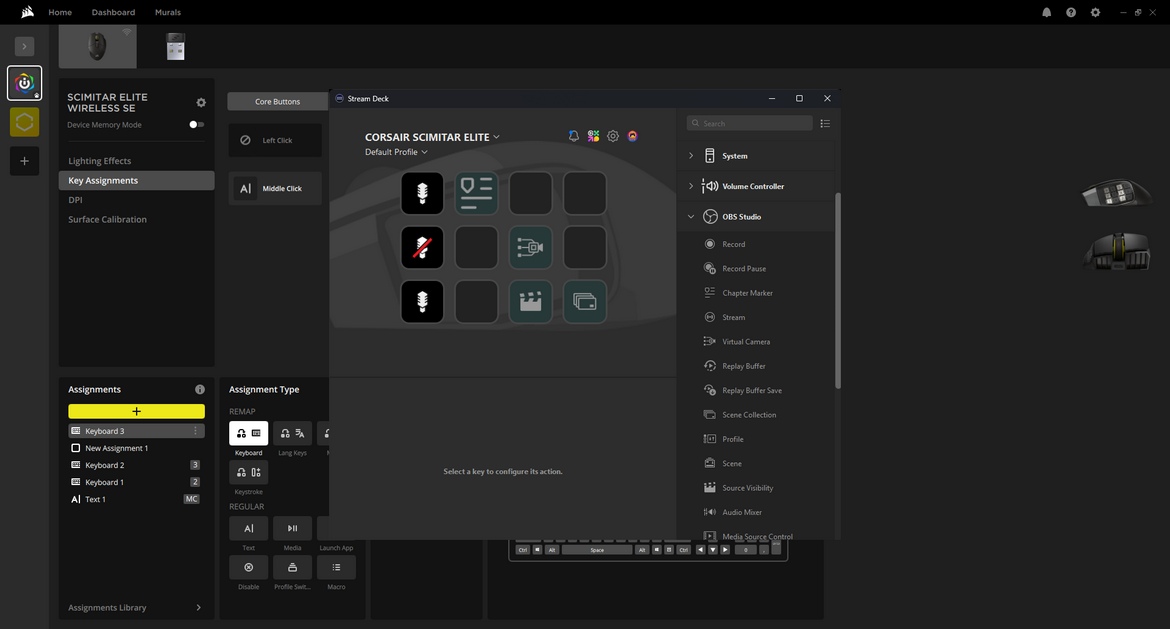Choose the Disable assignment type

[x=248, y=567]
